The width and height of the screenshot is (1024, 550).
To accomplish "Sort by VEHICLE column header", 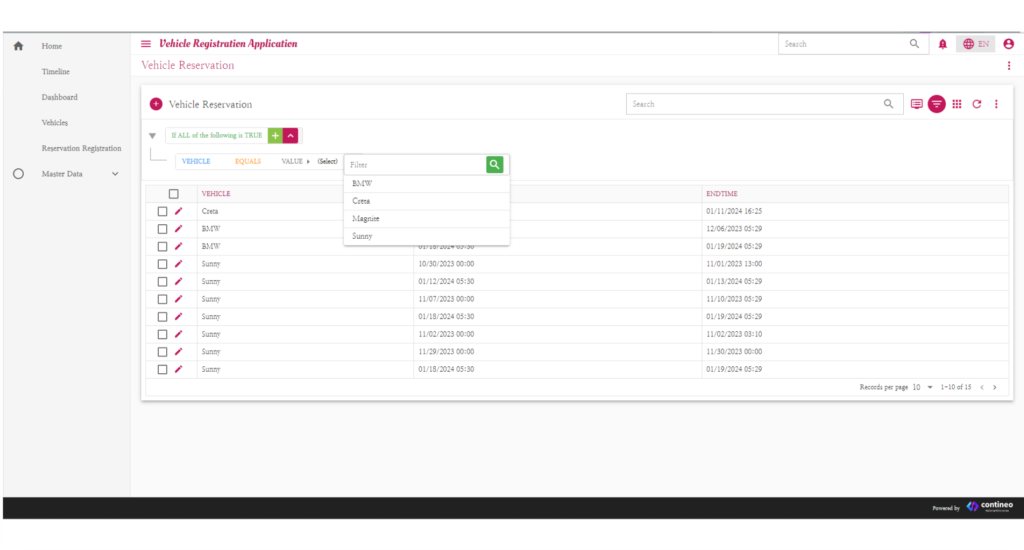I will [216, 194].
